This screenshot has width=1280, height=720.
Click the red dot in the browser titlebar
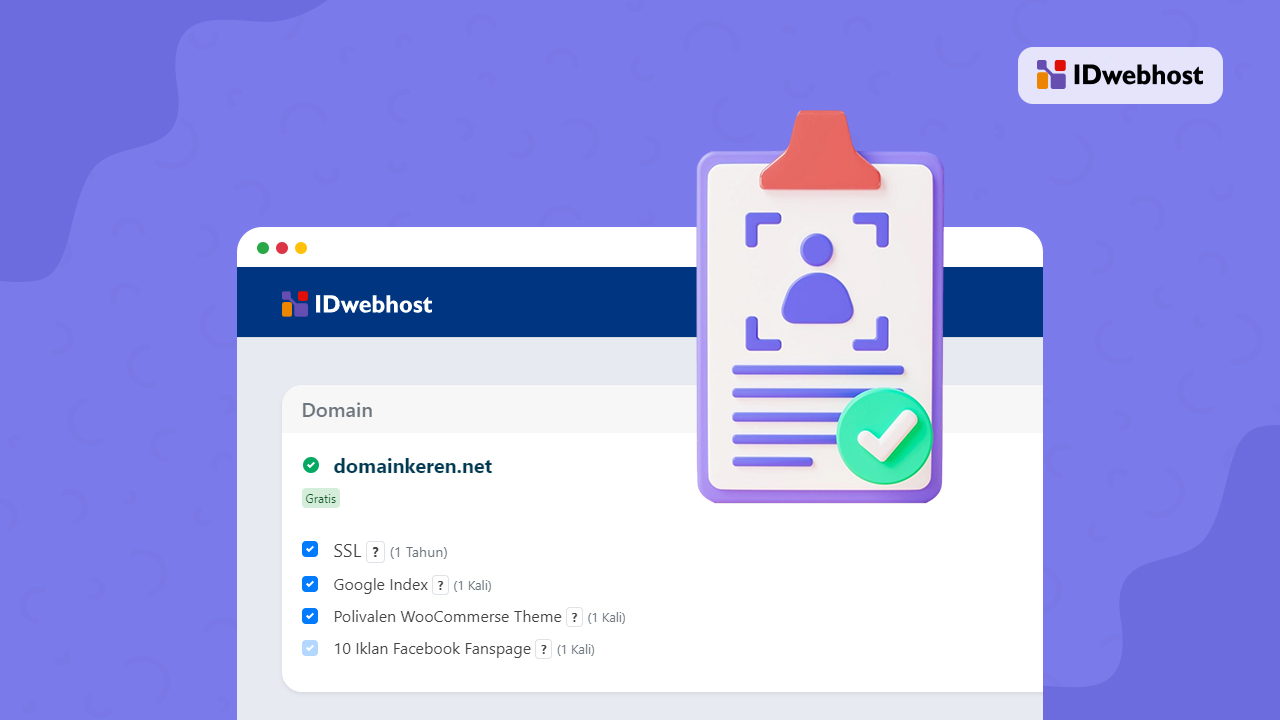pos(282,247)
